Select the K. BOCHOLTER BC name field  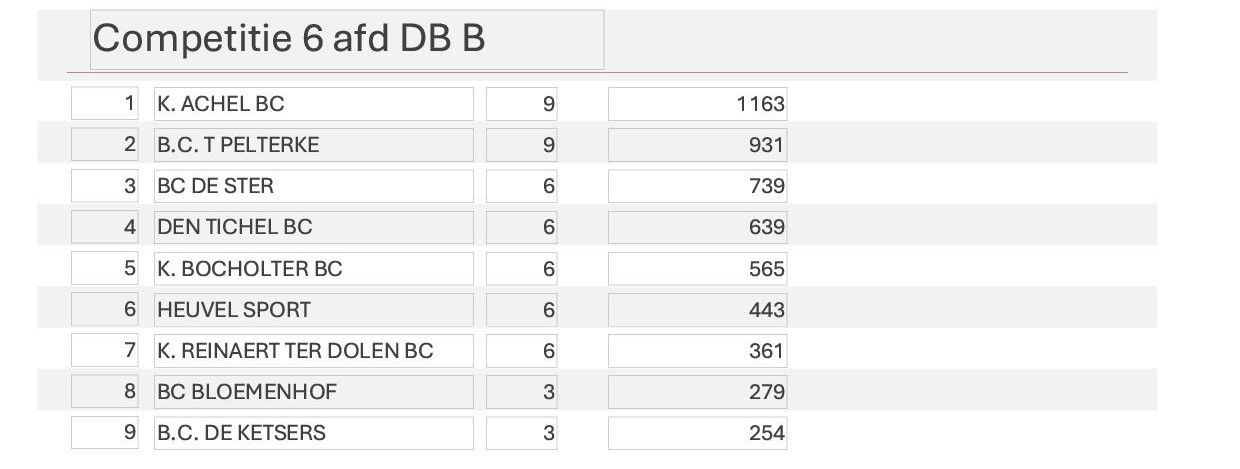point(313,269)
